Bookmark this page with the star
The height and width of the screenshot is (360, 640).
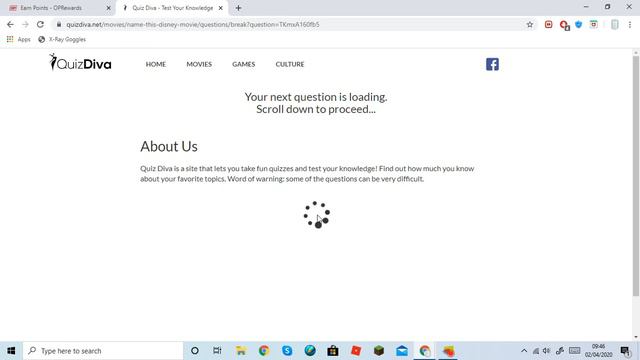(x=529, y=24)
